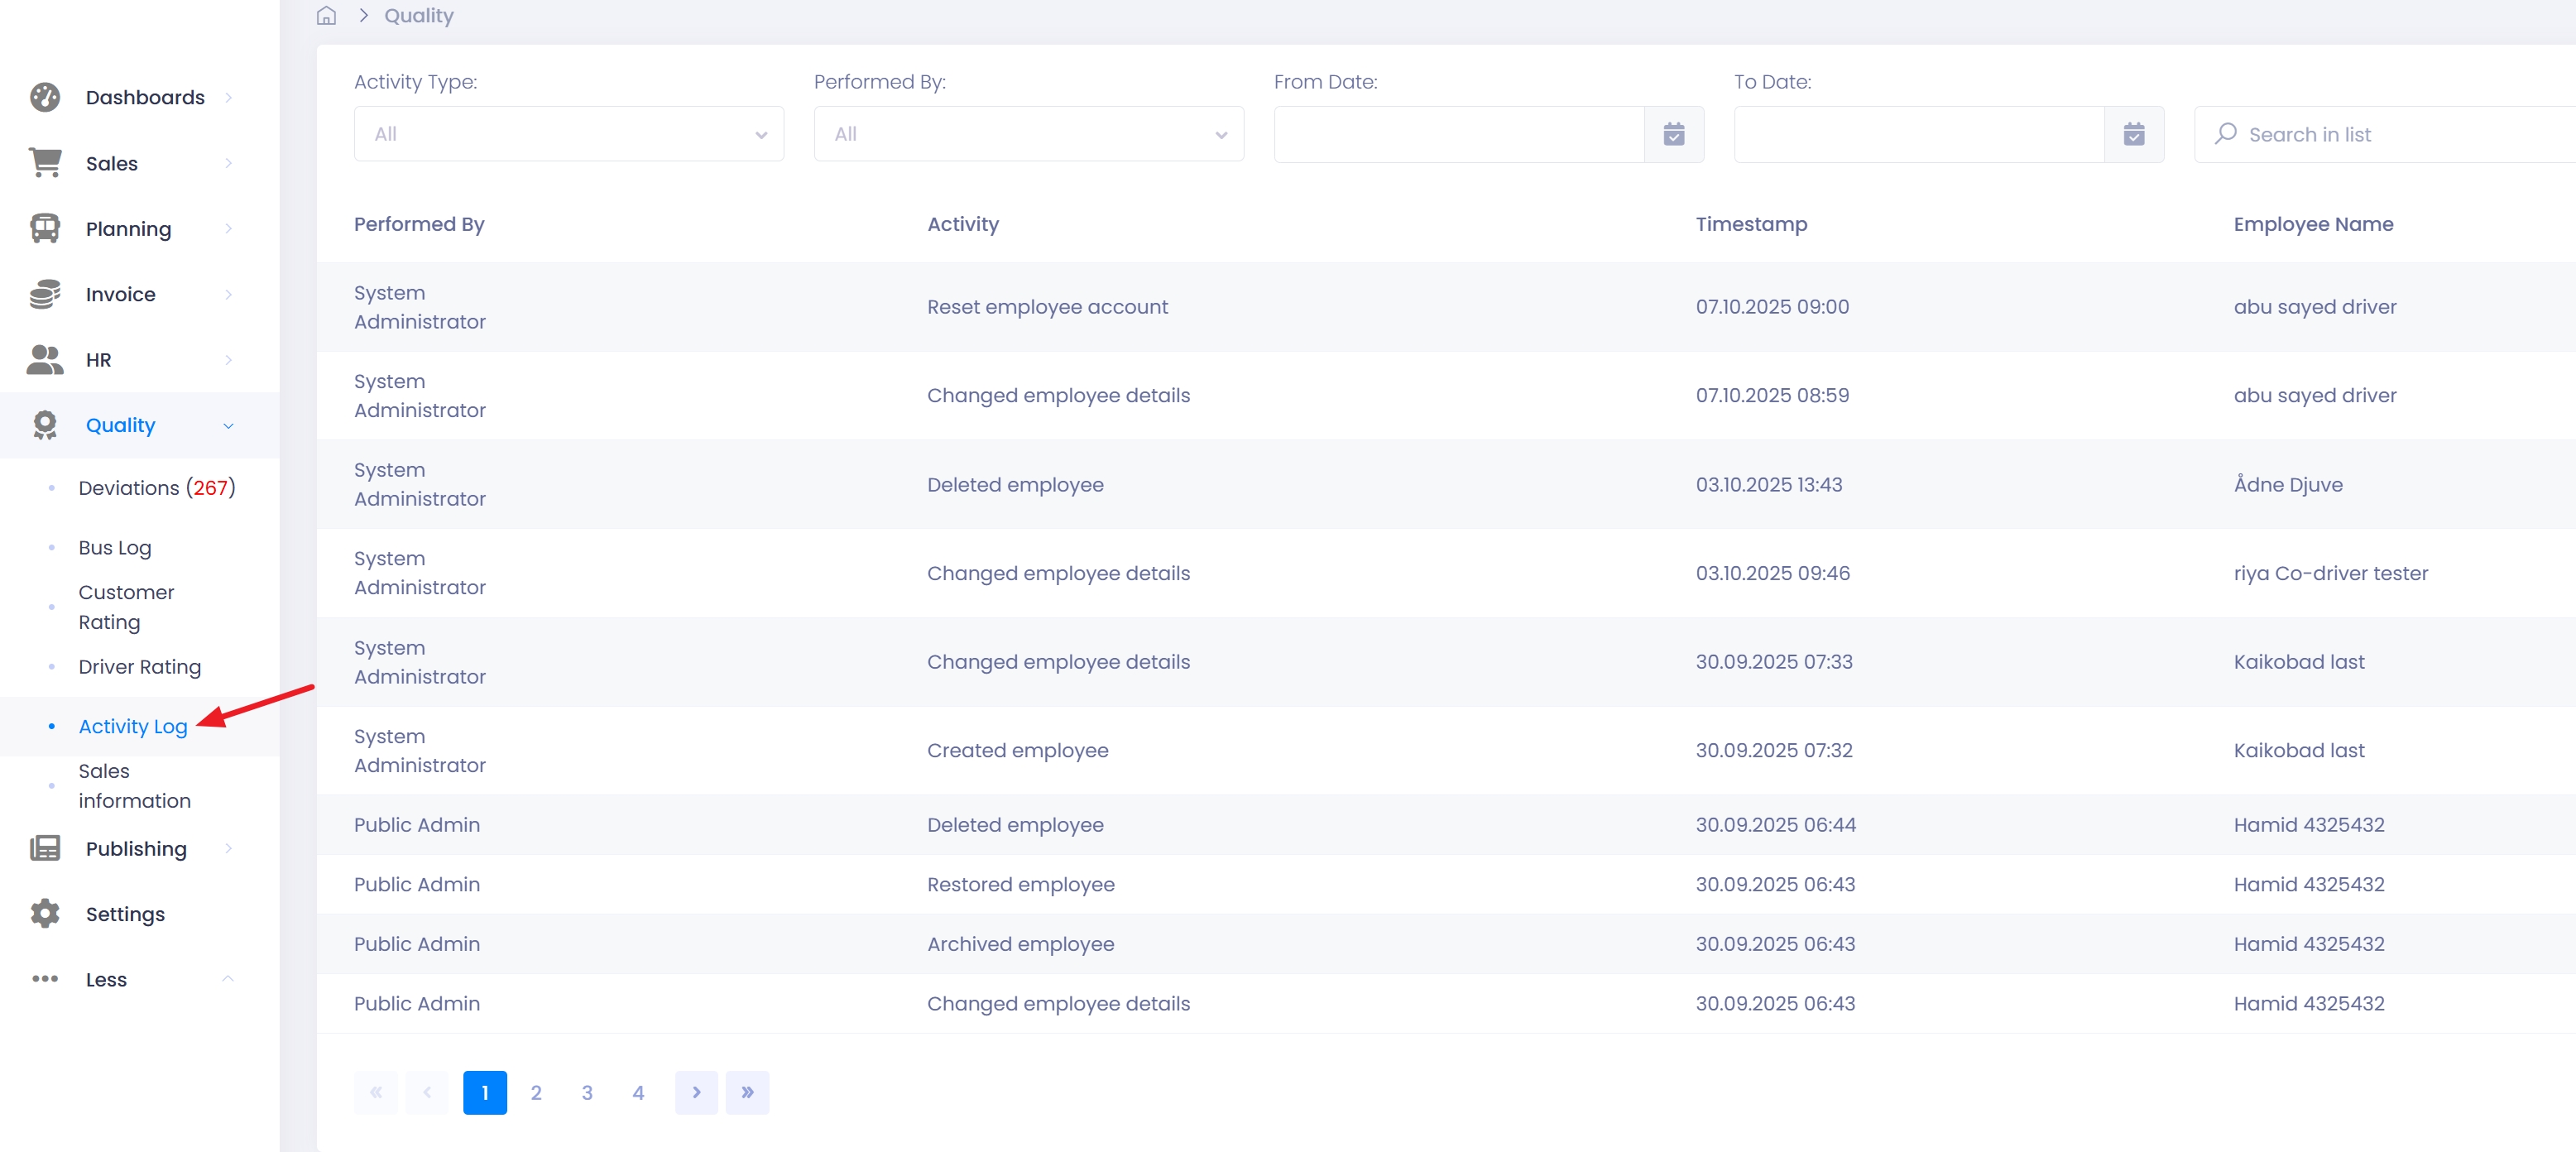
Task: Click the Publishing newspaper icon
Action: point(45,848)
